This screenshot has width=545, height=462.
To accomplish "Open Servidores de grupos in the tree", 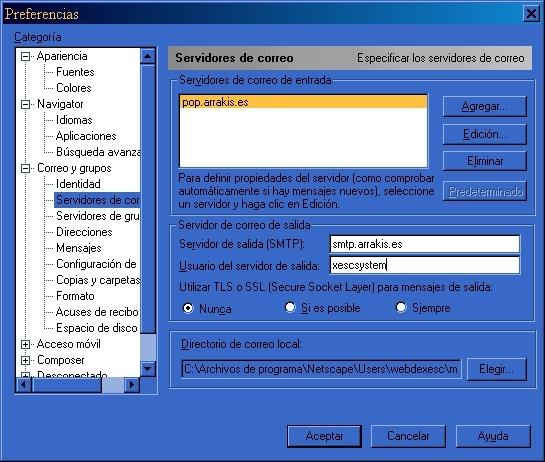I will 98,216.
